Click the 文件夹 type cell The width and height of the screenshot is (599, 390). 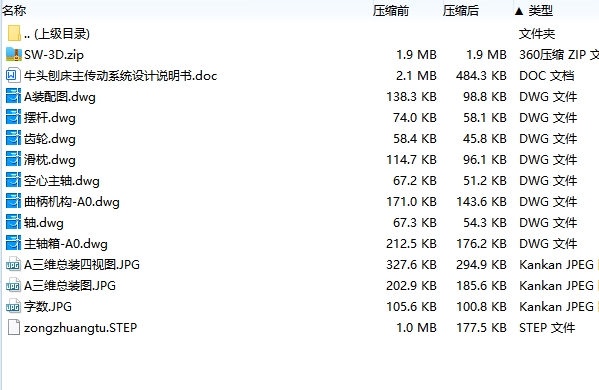coord(537,34)
